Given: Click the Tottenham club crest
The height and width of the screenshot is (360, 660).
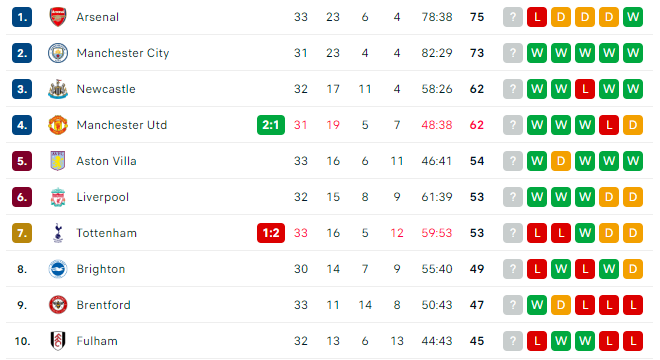Looking at the screenshot, I should point(58,233).
